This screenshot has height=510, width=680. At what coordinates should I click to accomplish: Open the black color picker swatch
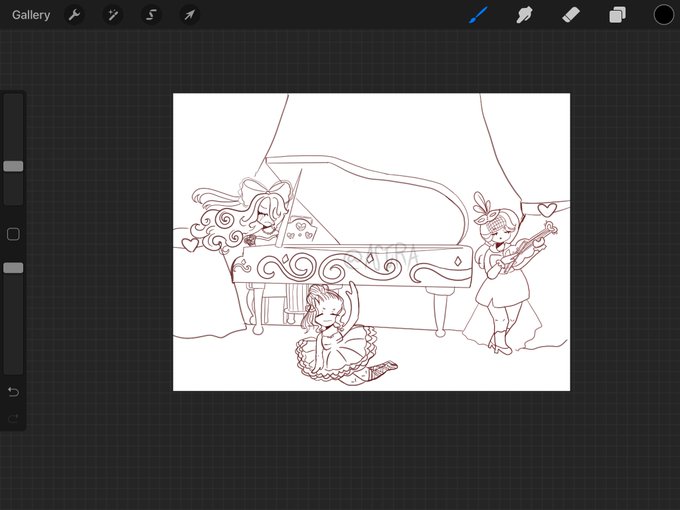coord(664,15)
